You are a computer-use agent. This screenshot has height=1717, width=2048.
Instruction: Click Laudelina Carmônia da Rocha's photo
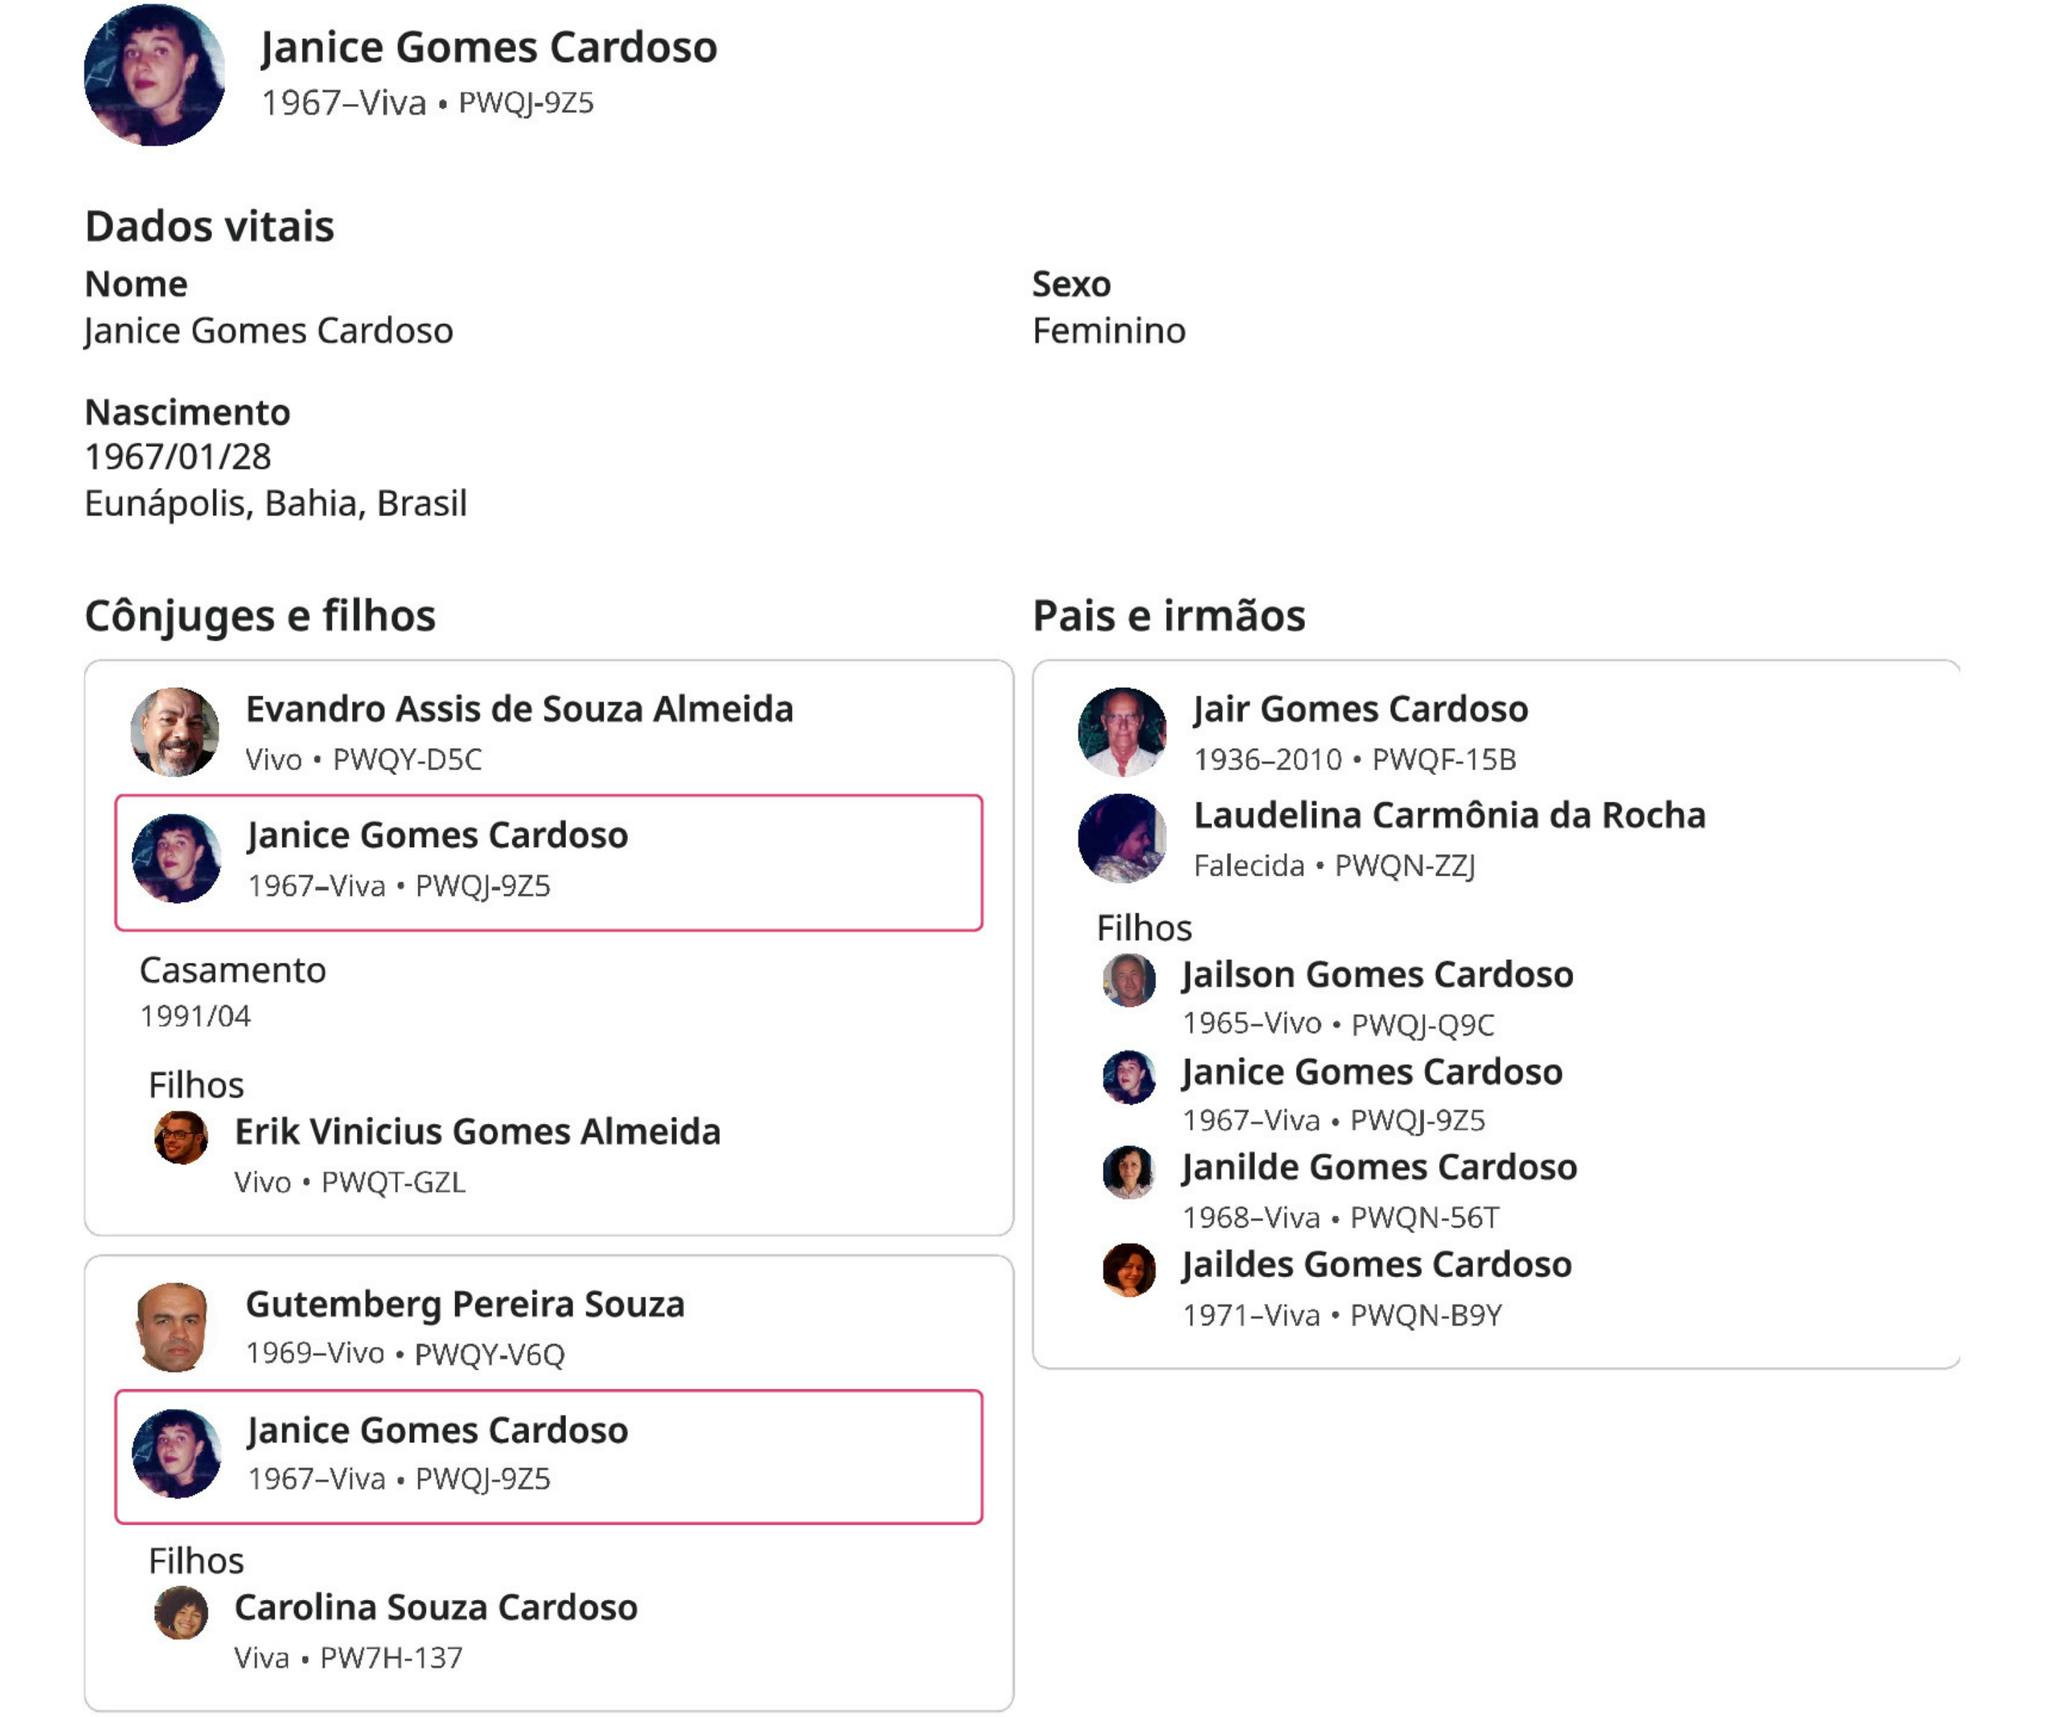[1122, 838]
